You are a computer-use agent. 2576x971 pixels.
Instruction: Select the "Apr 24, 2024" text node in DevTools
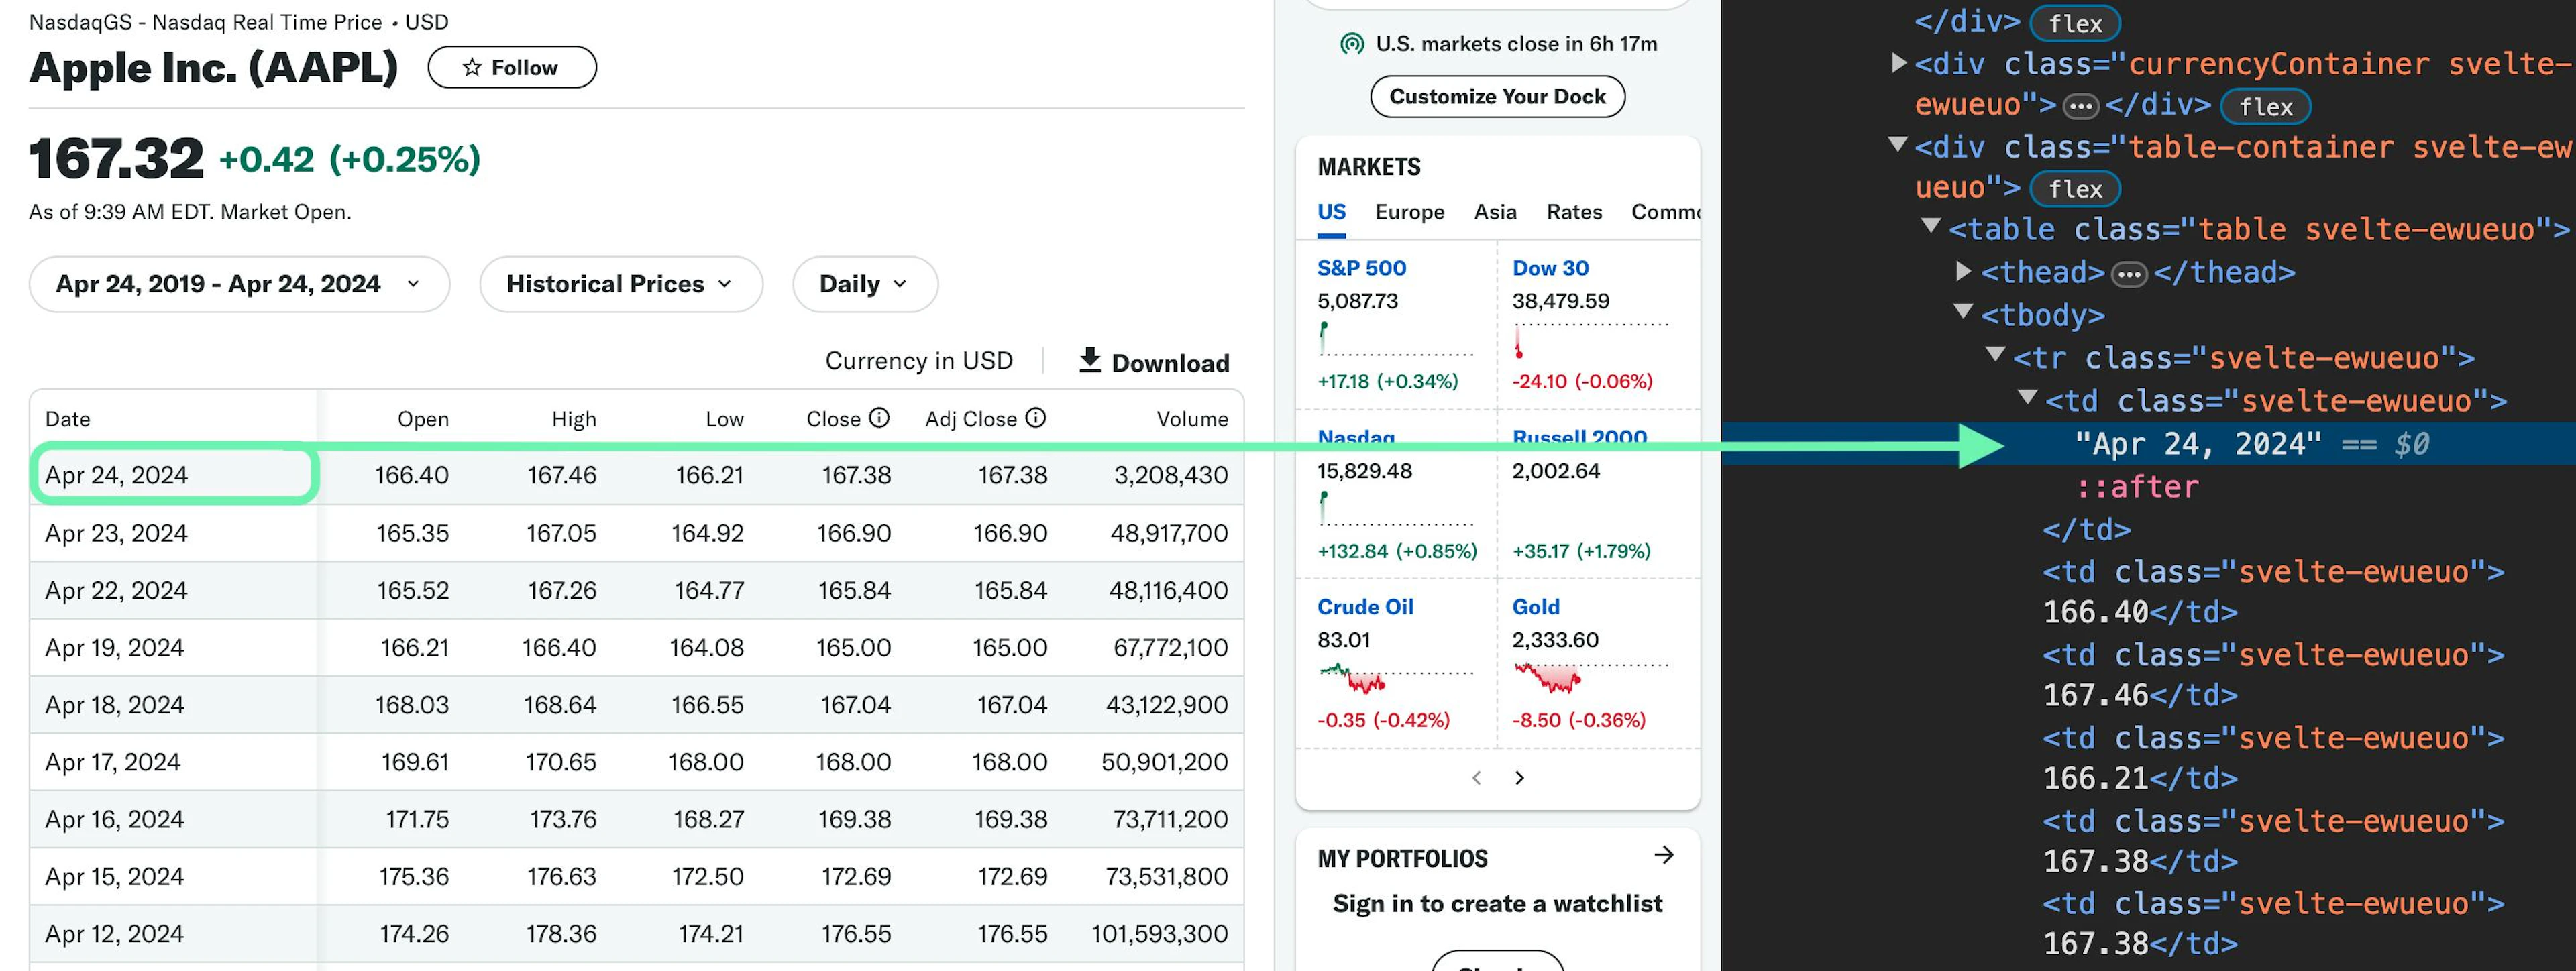coord(2198,443)
